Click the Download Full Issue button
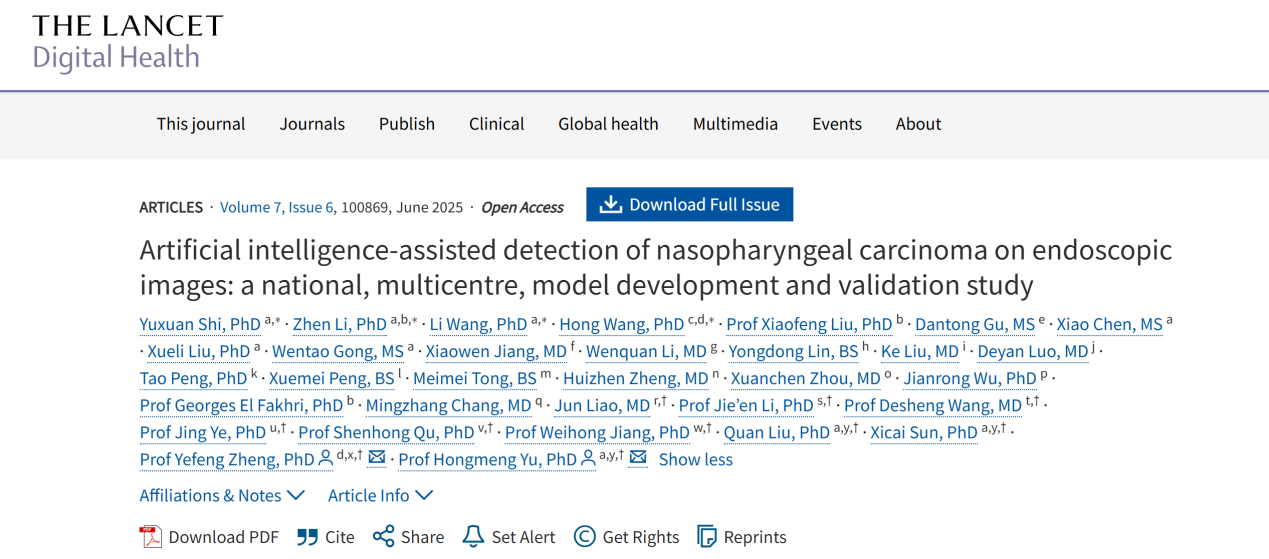 pos(689,205)
